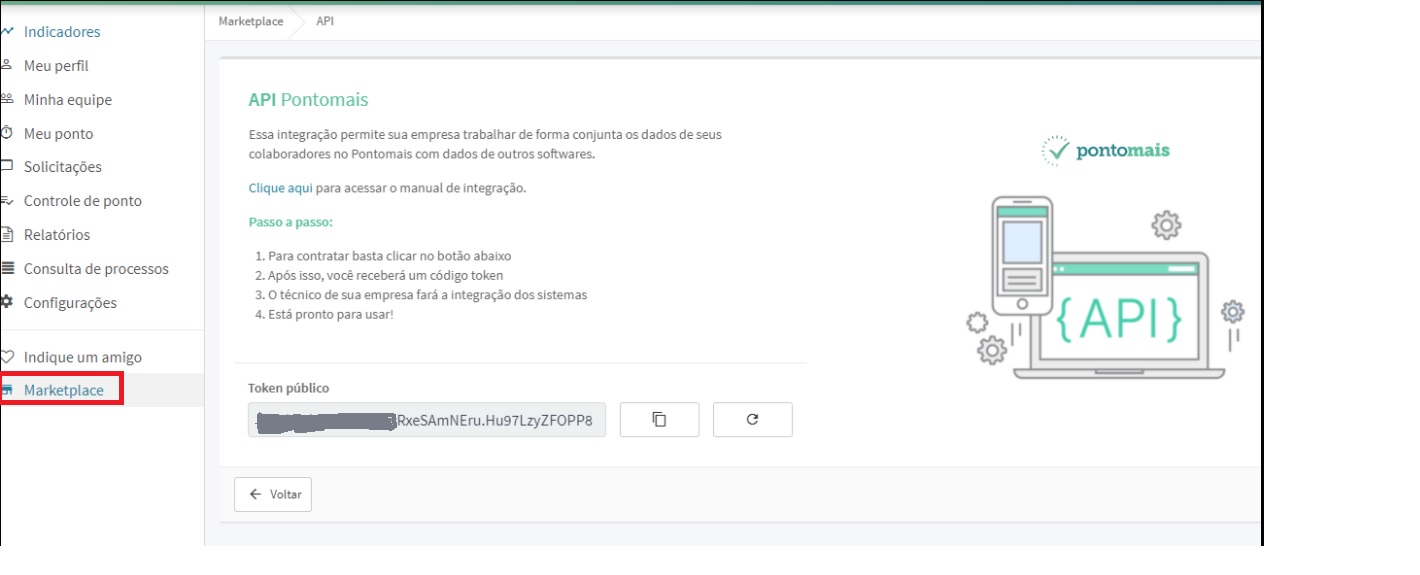Click the Solicitações chat icon
1420x575 pixels.
click(7, 167)
